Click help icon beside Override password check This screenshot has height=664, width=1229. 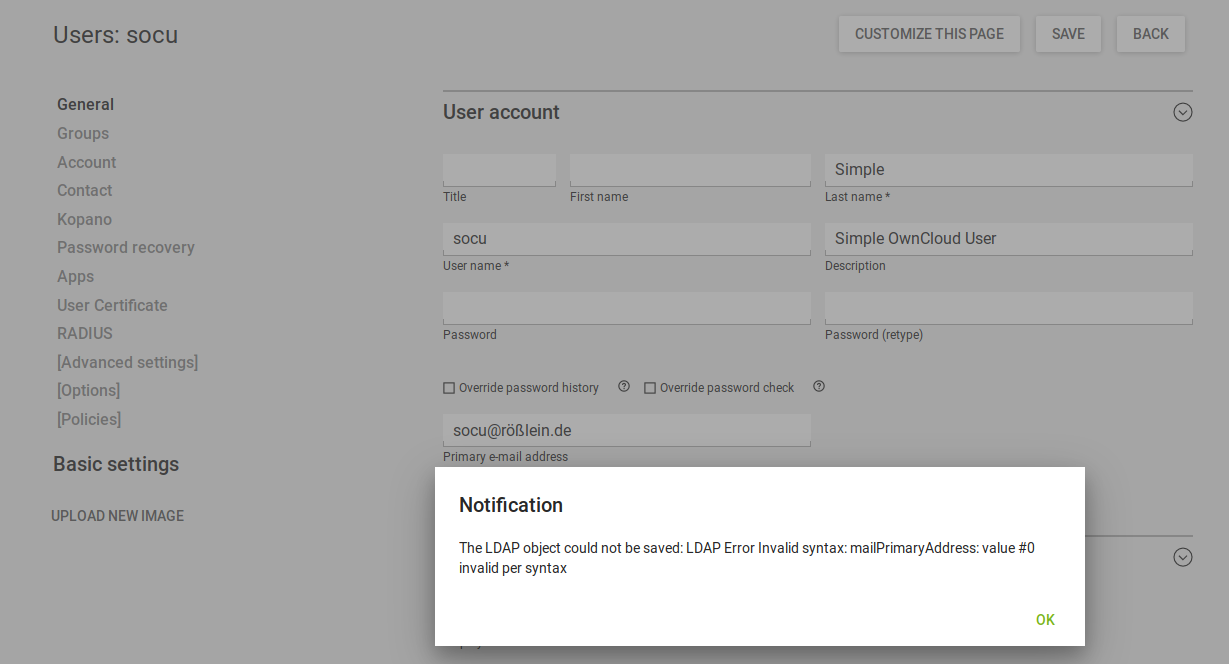[x=819, y=387]
